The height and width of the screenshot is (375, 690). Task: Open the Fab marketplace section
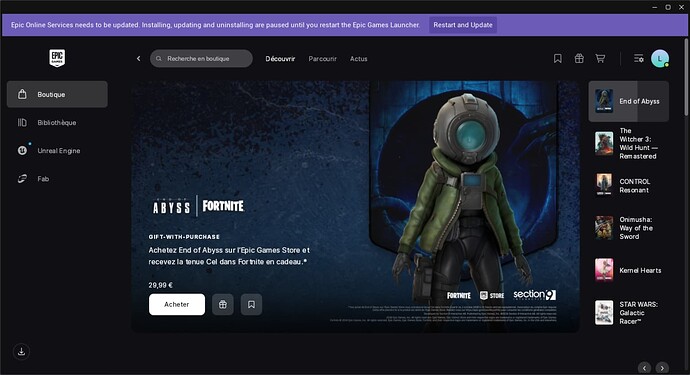point(57,179)
